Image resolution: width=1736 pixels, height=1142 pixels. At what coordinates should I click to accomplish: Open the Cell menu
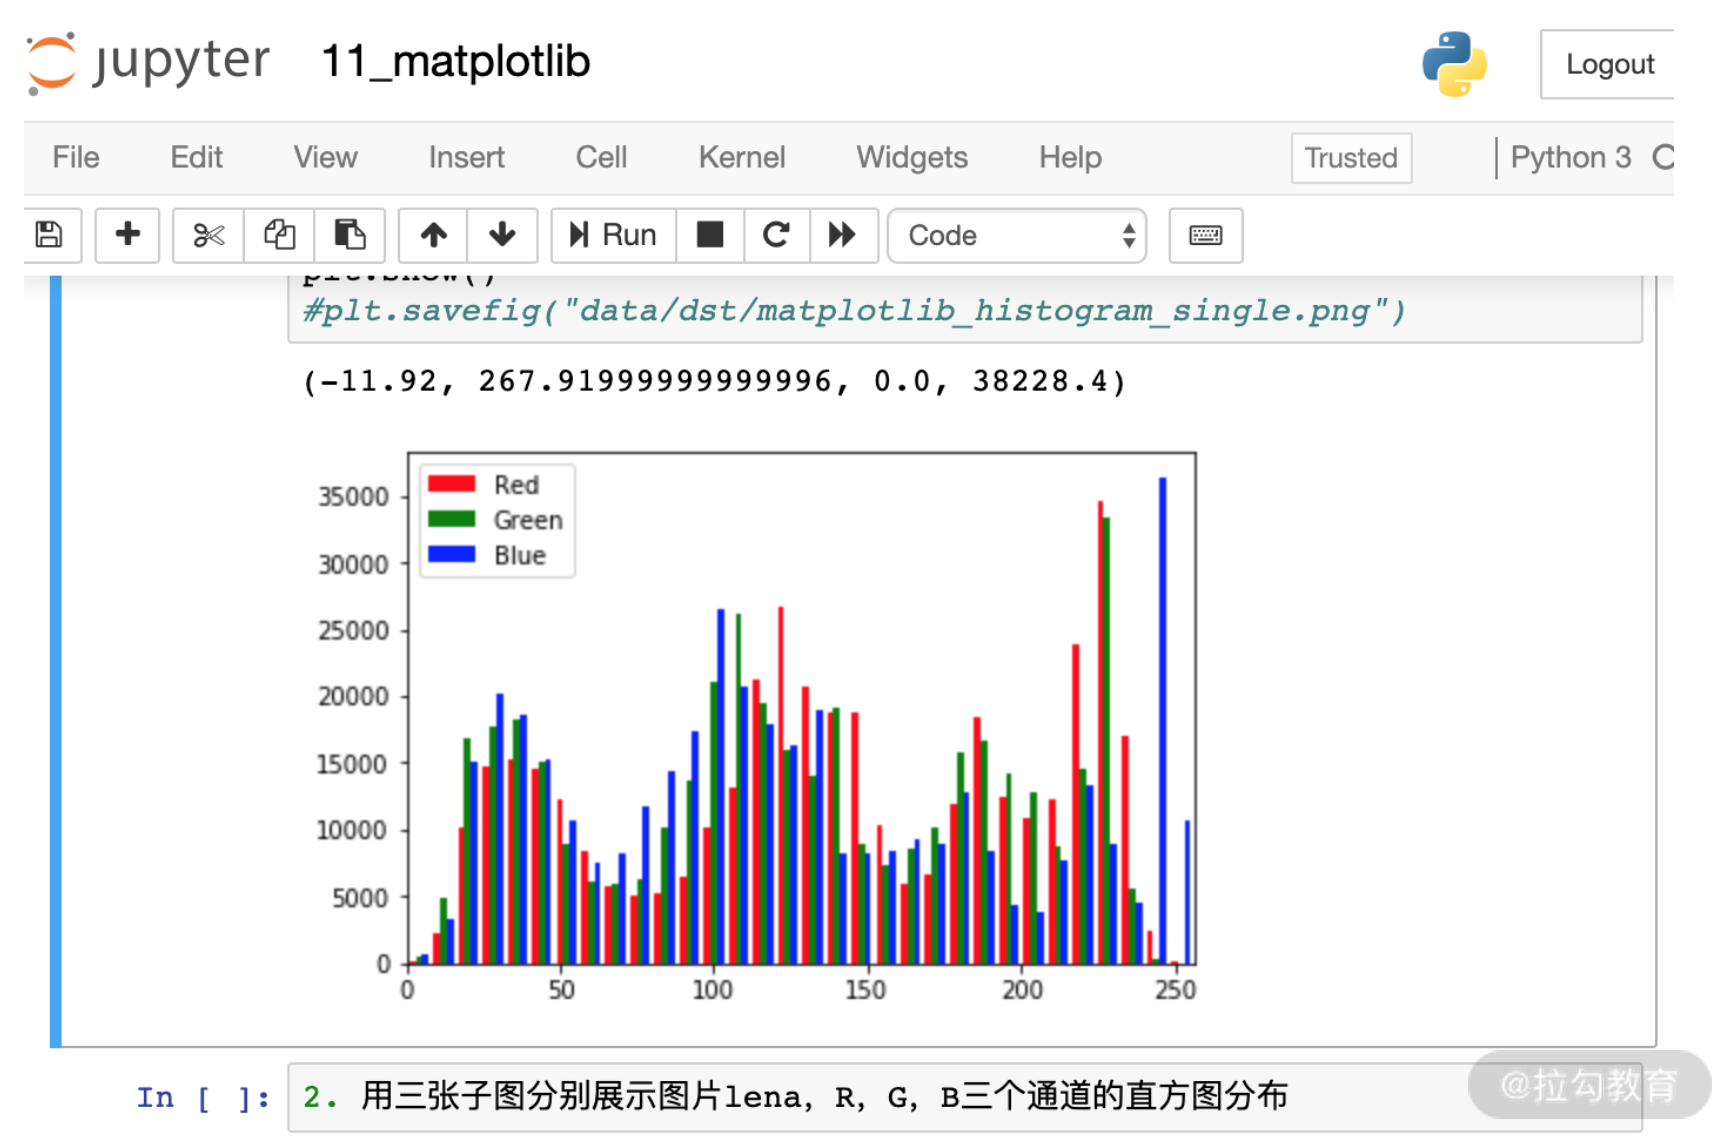tap(601, 157)
